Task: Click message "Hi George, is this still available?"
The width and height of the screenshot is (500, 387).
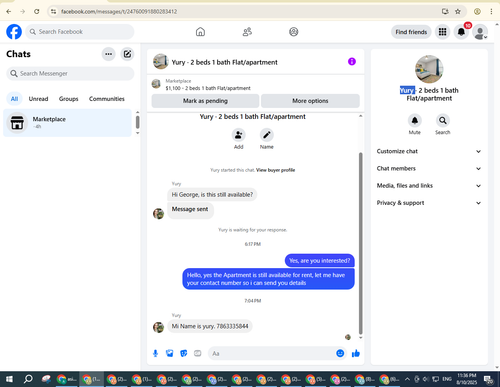Action: (x=212, y=195)
